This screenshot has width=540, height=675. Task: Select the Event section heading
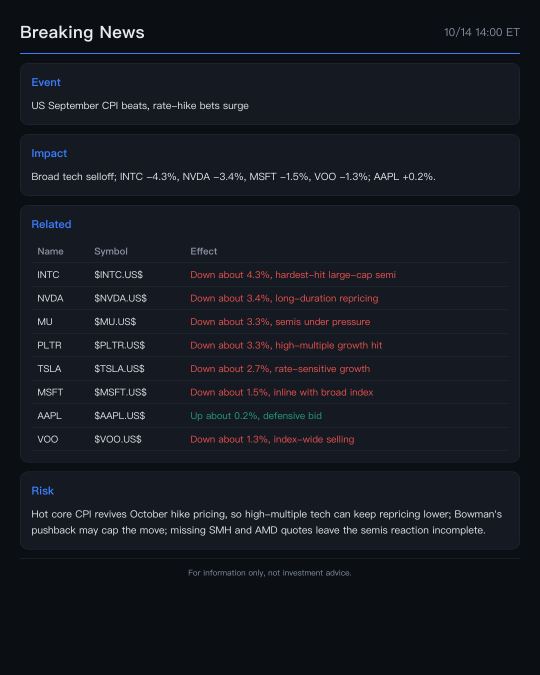pyautogui.click(x=46, y=82)
